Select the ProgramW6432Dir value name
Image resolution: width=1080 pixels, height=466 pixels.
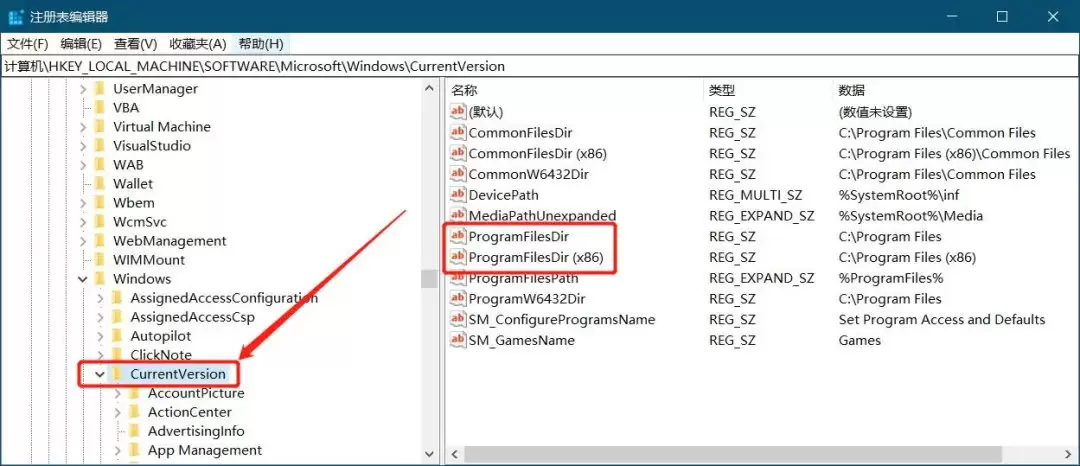[527, 299]
